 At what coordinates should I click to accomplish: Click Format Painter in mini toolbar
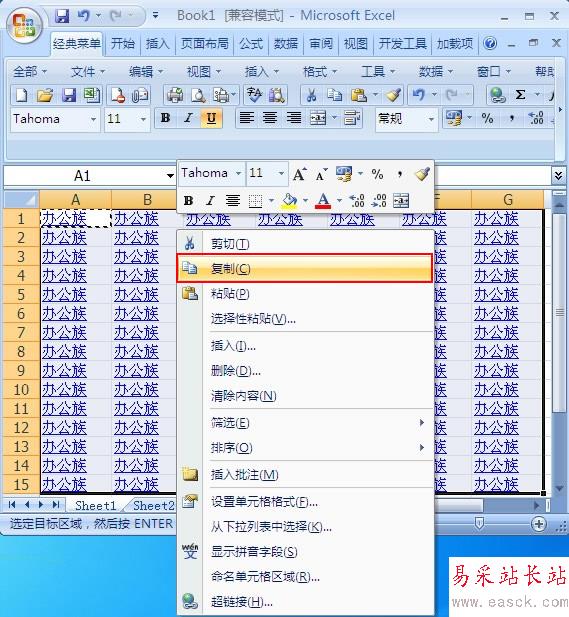click(422, 174)
